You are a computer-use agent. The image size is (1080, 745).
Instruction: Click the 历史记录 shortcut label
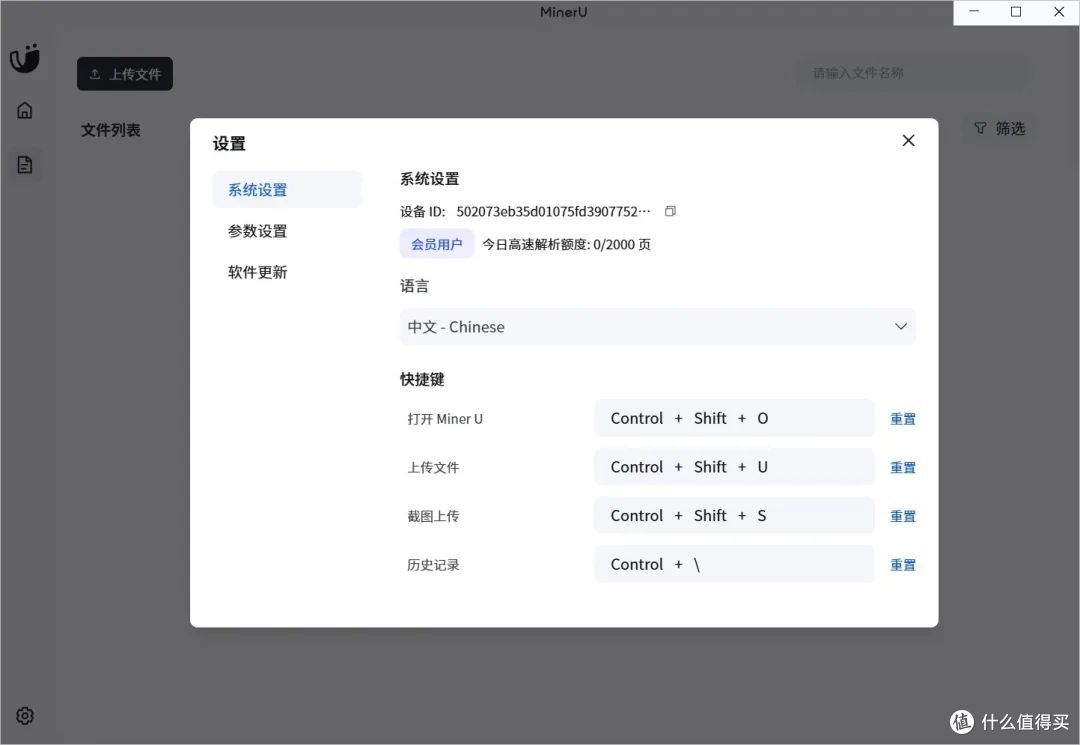click(x=433, y=565)
